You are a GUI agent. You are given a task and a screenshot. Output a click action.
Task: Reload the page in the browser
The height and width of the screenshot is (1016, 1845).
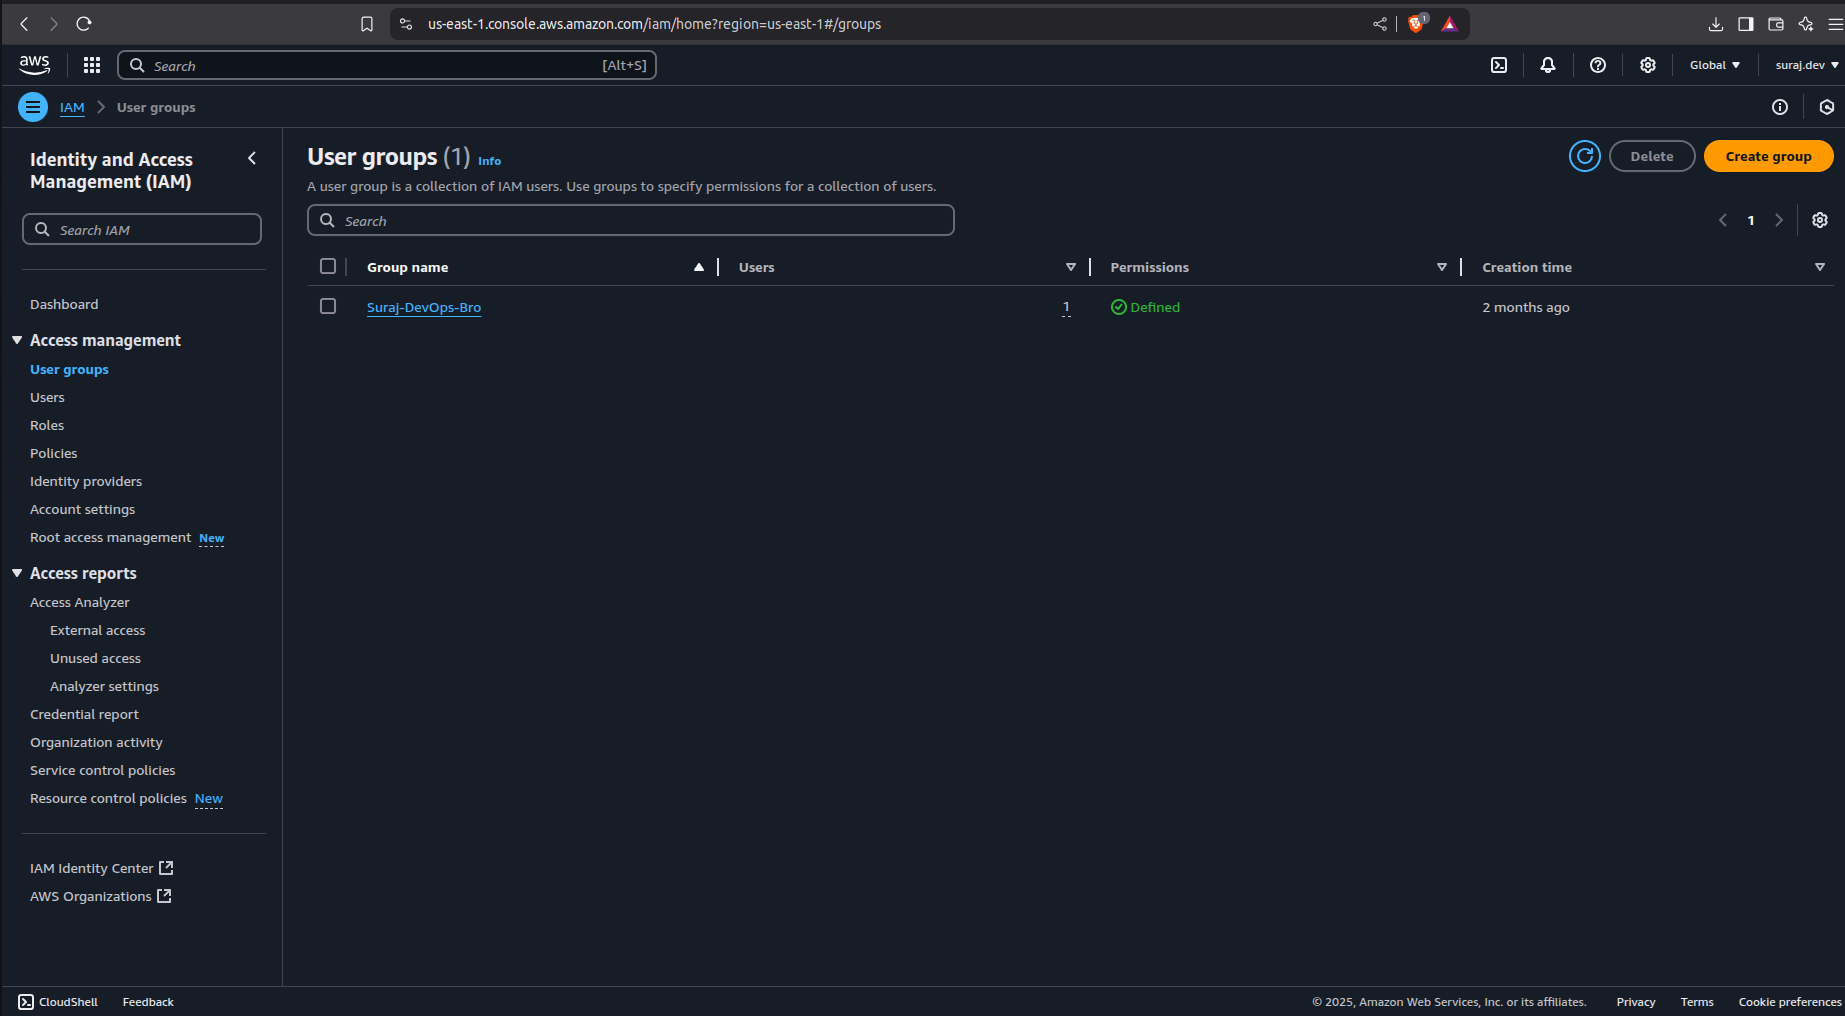(x=84, y=24)
